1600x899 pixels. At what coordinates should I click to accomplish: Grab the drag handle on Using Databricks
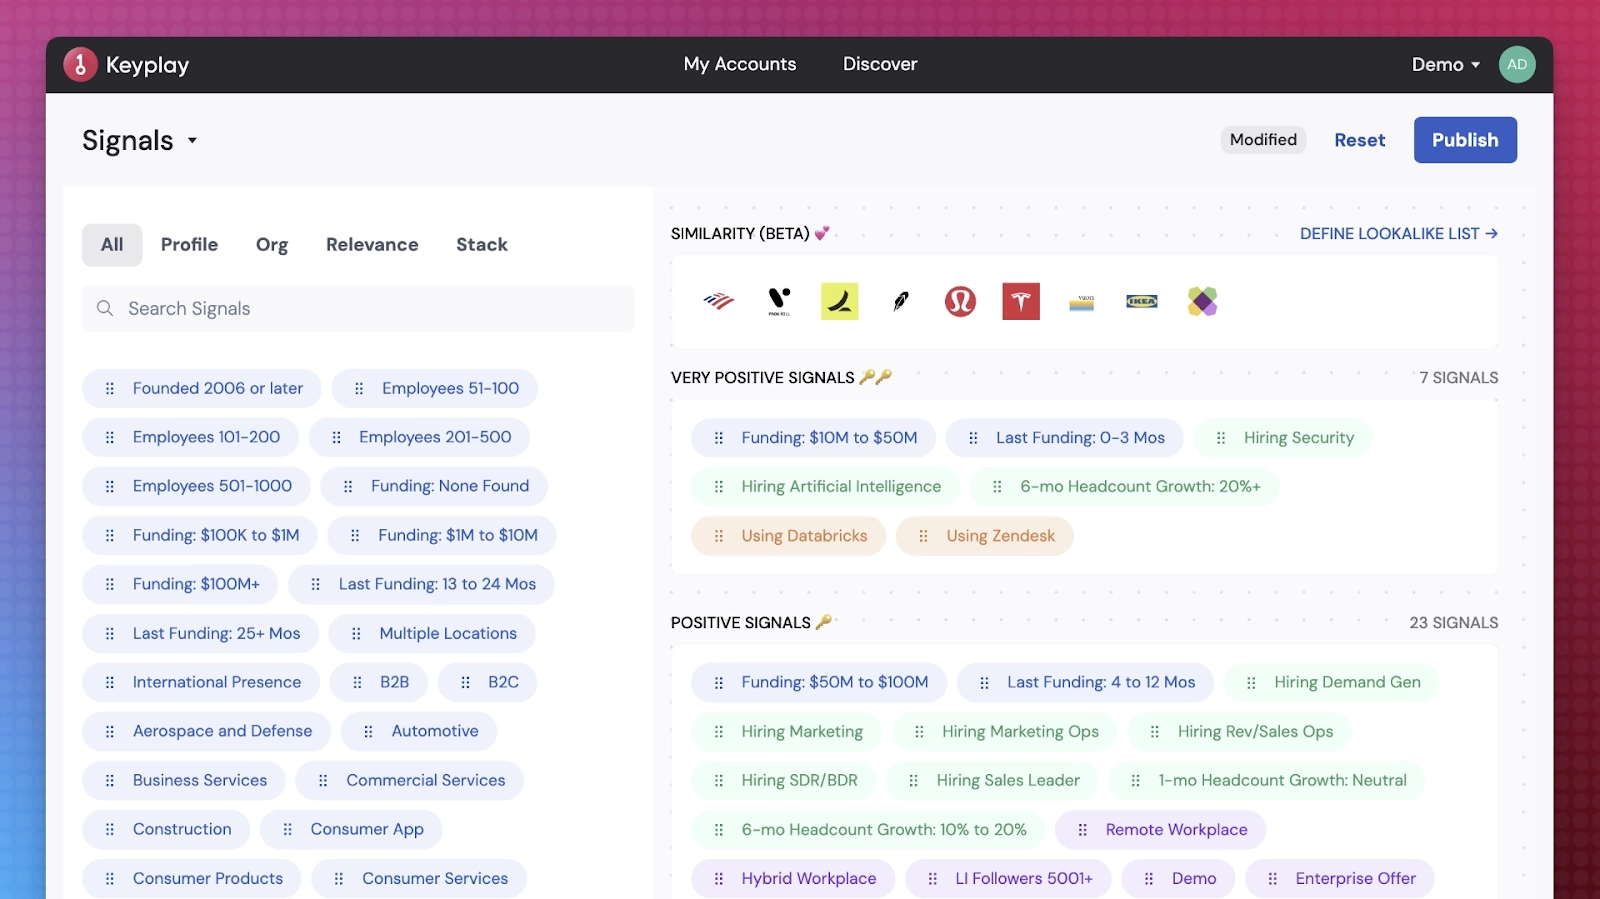(719, 536)
